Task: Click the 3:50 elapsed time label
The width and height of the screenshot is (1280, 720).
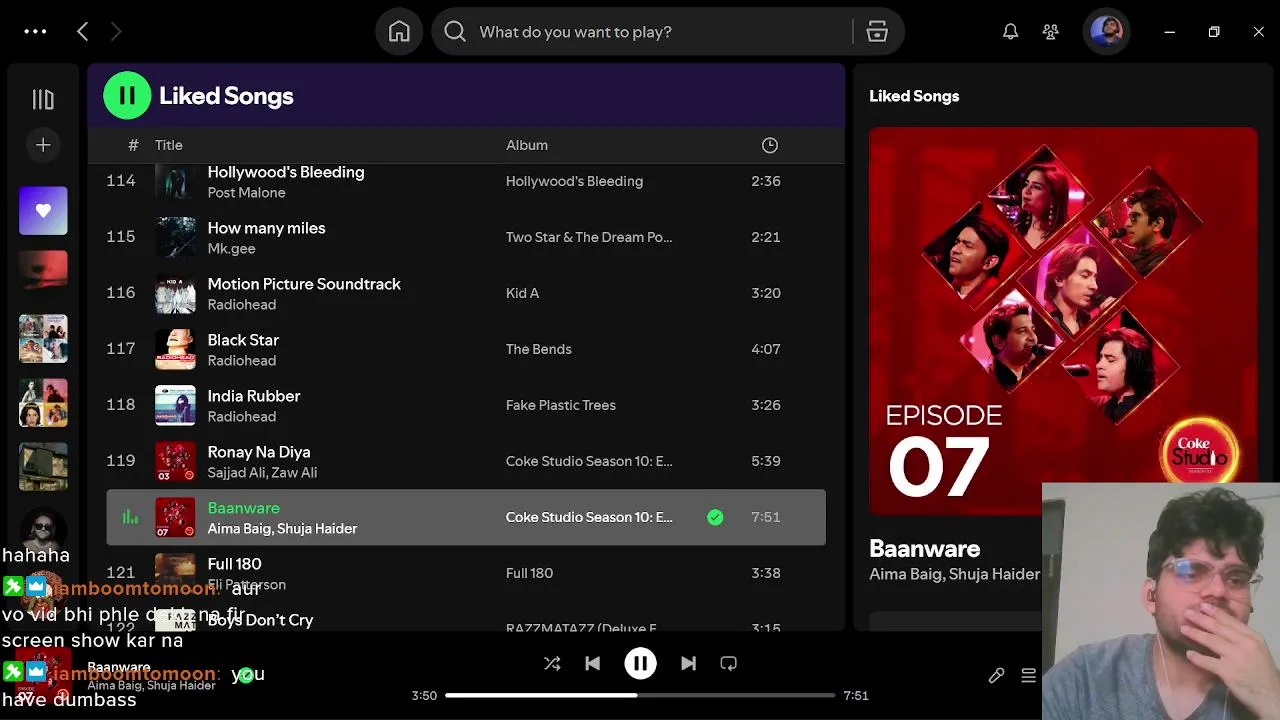Action: tap(424, 695)
